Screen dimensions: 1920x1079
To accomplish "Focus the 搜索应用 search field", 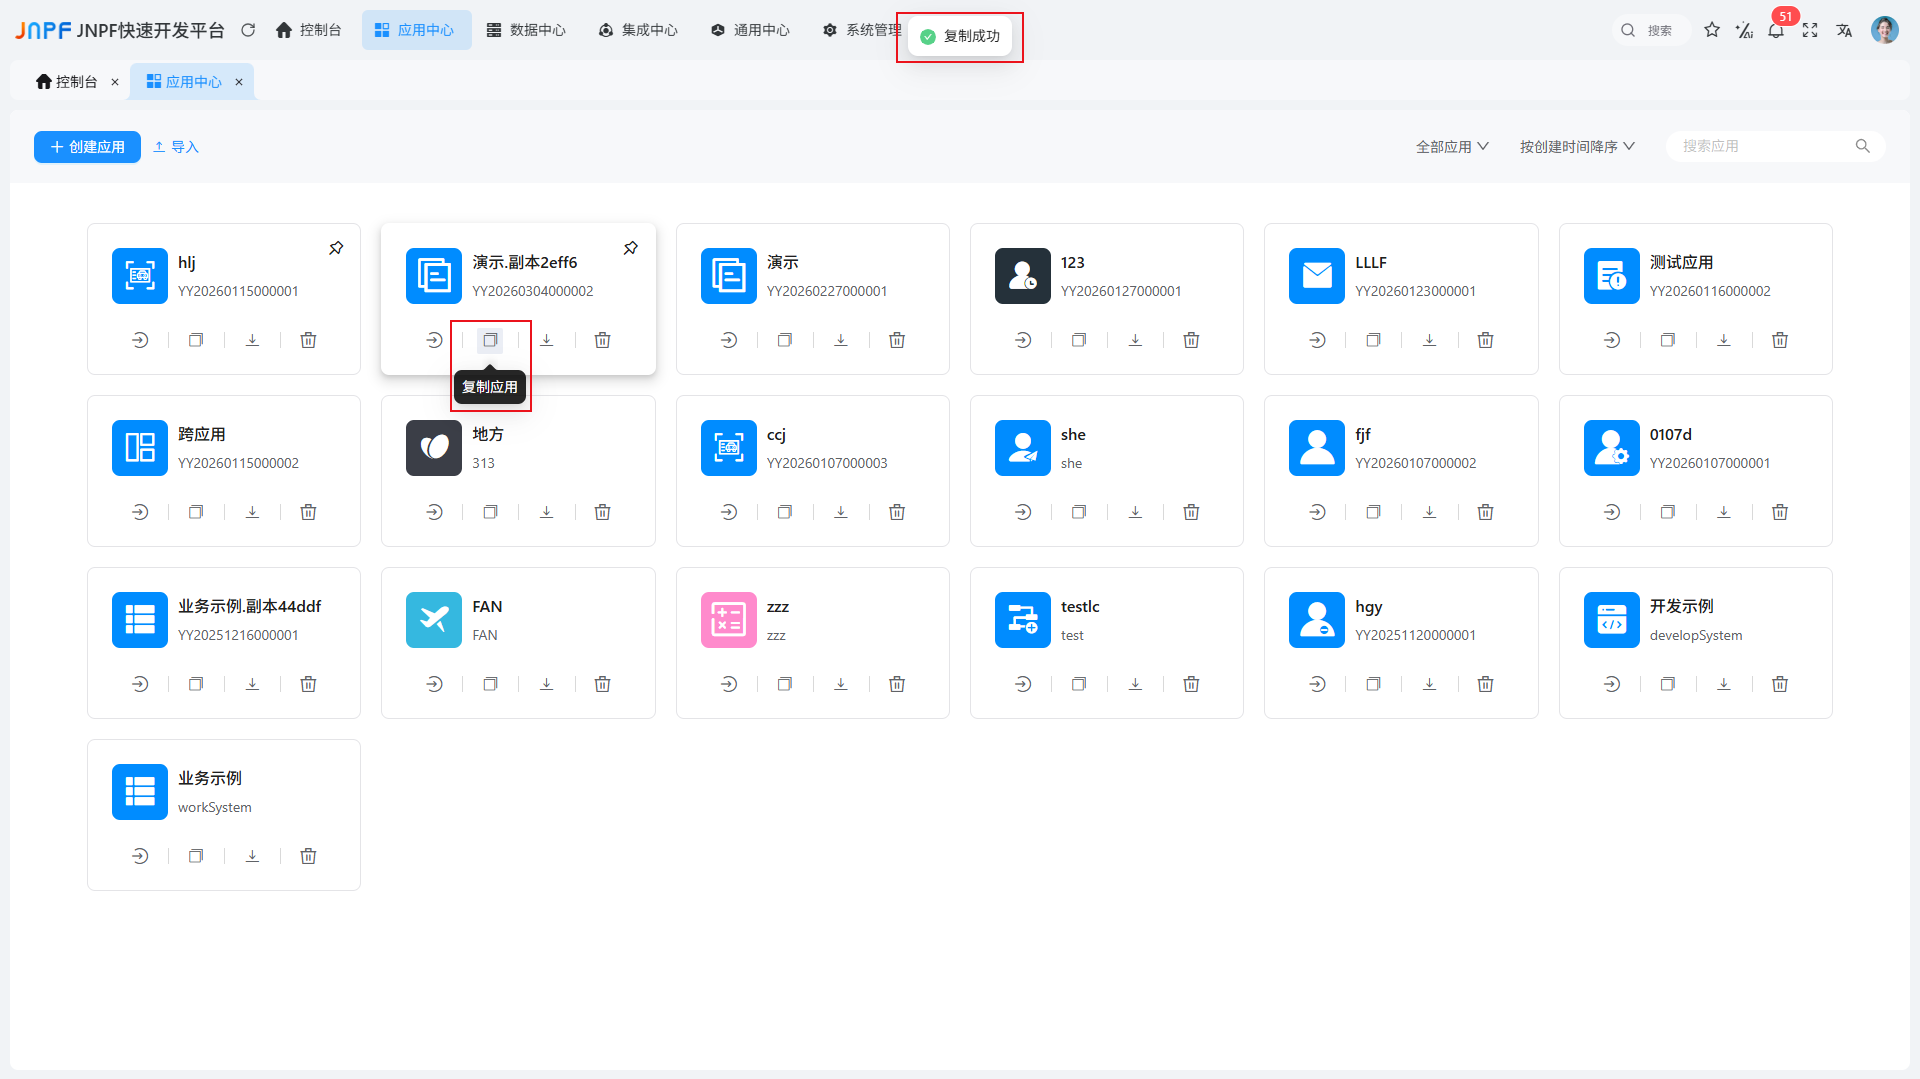I will tap(1765, 146).
